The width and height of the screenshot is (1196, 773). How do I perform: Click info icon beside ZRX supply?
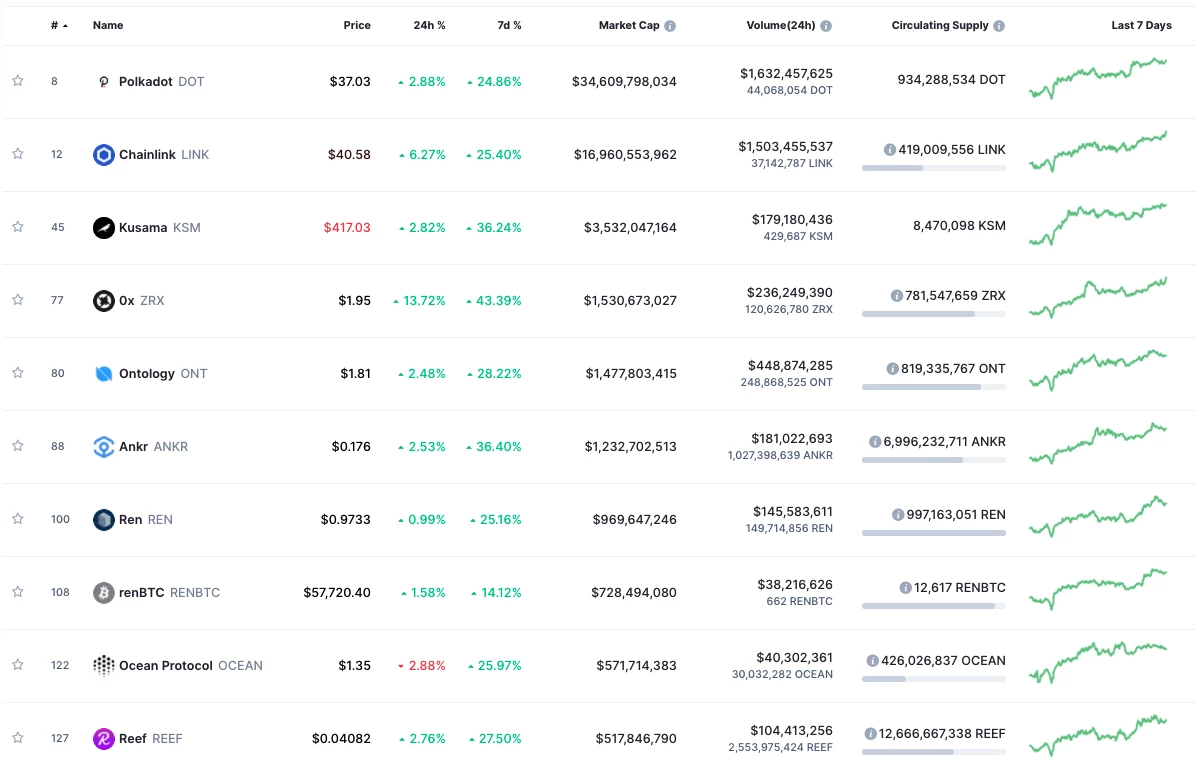[x=897, y=296]
